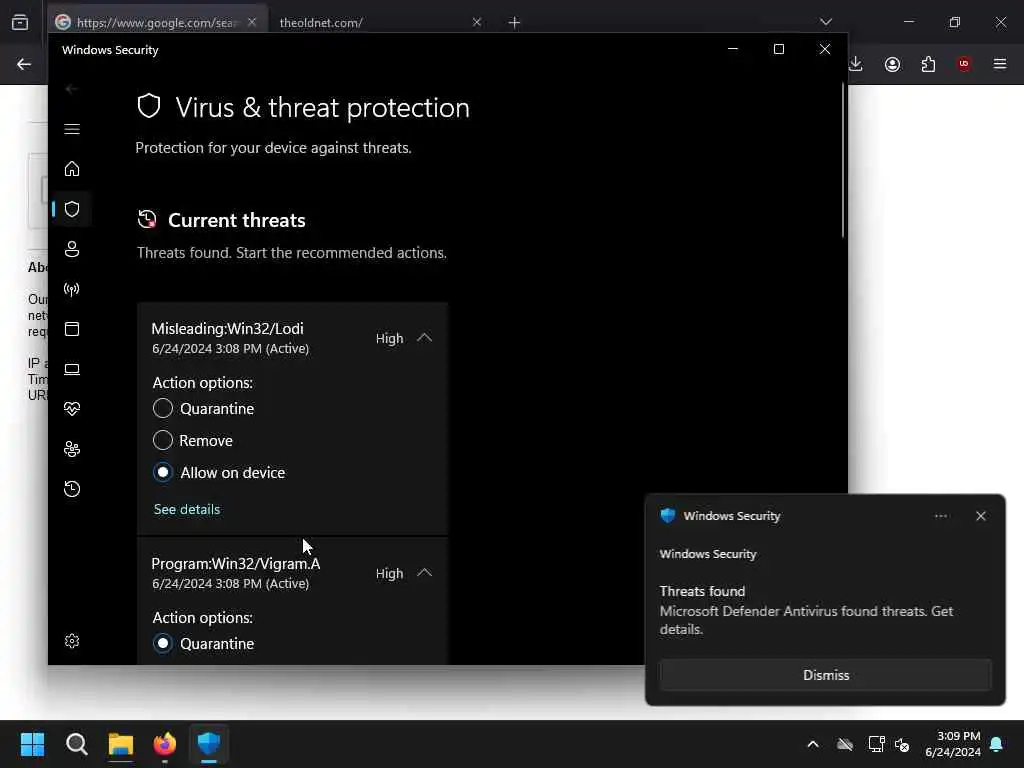
Task: Click the back arrow in Windows Security
Action: coord(72,89)
